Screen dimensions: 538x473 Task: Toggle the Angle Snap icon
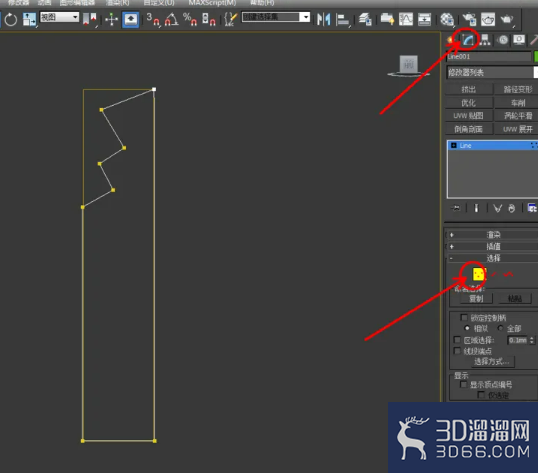pyautogui.click(x=171, y=19)
